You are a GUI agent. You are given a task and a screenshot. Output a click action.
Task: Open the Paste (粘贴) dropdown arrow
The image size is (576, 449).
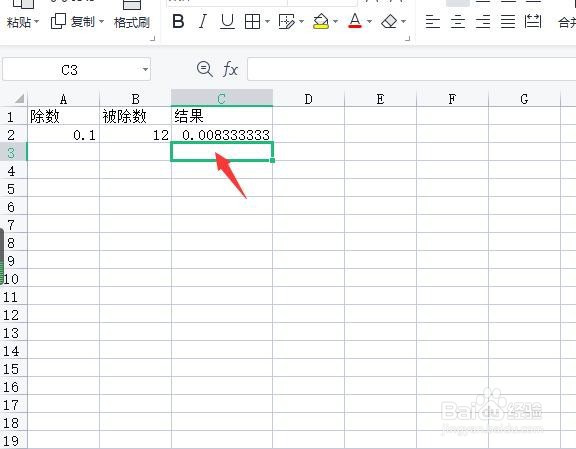(36, 22)
